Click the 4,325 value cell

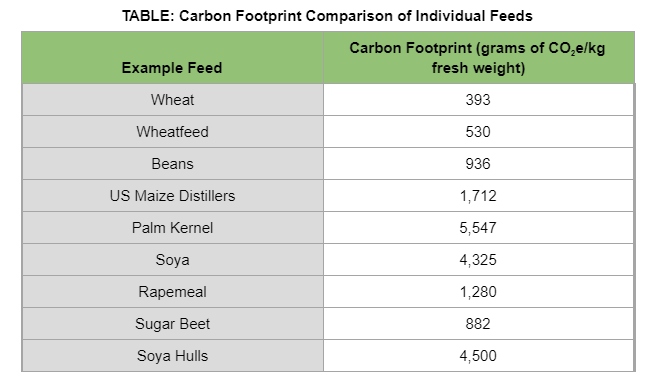click(x=478, y=260)
